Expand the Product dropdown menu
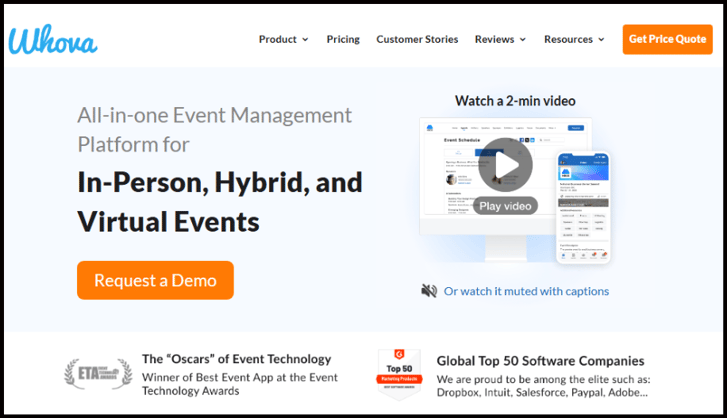 [x=283, y=39]
